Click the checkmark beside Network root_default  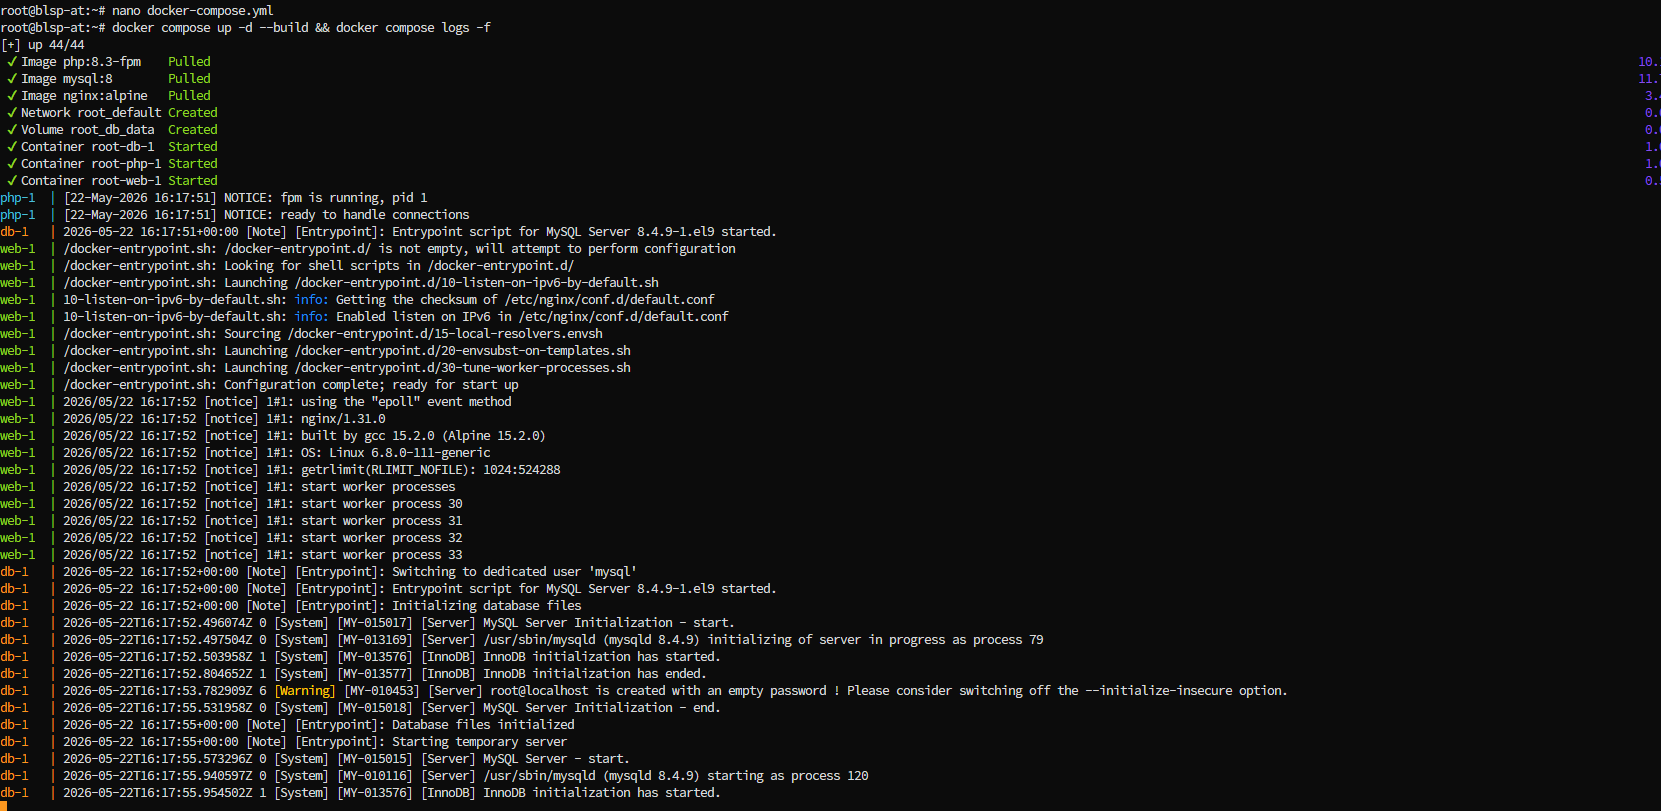pos(12,113)
